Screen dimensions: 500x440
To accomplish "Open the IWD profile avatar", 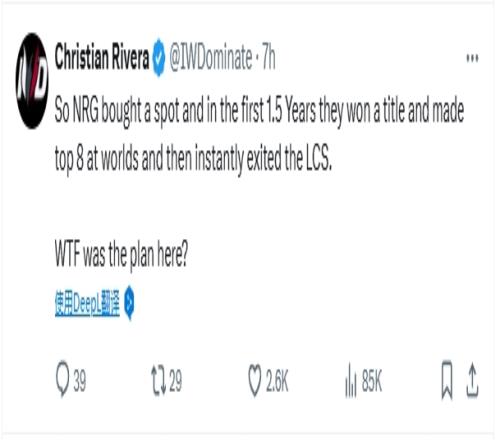I will coord(32,81).
